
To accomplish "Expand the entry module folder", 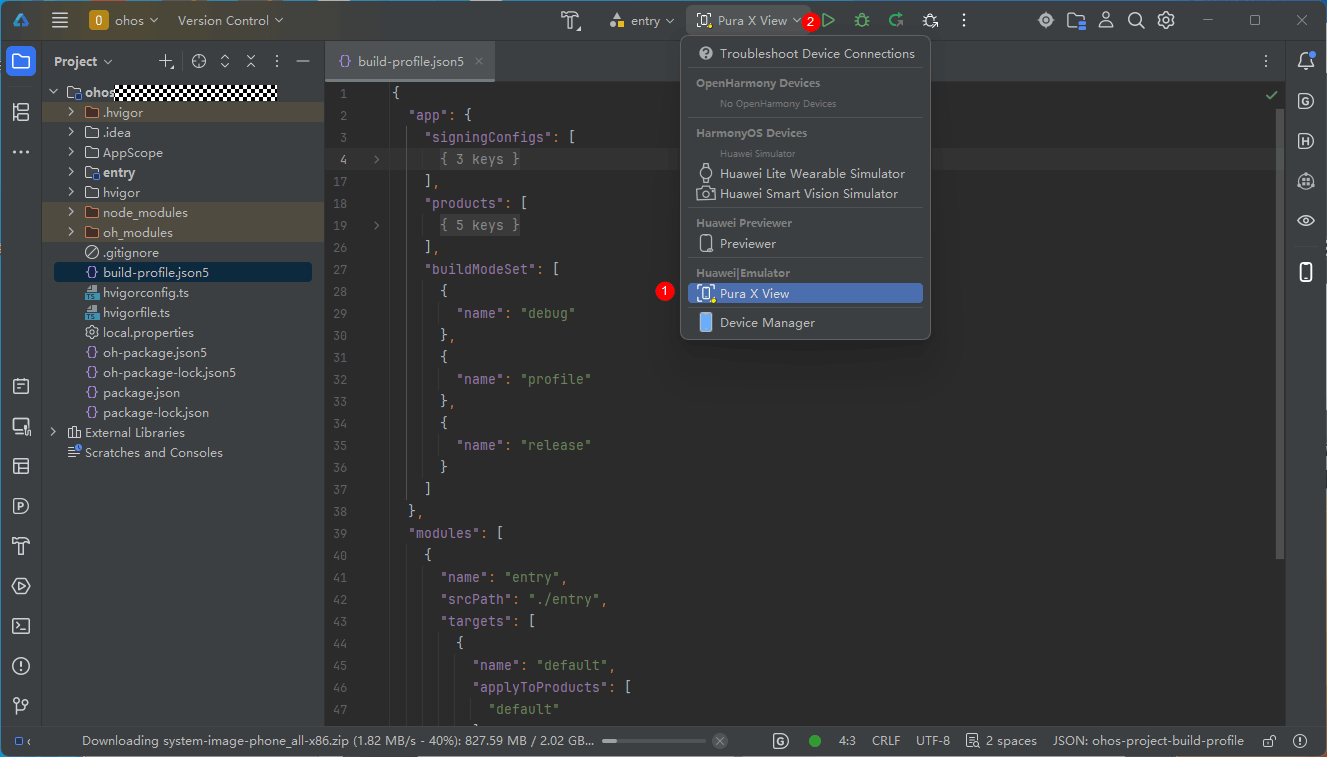I will point(71,172).
